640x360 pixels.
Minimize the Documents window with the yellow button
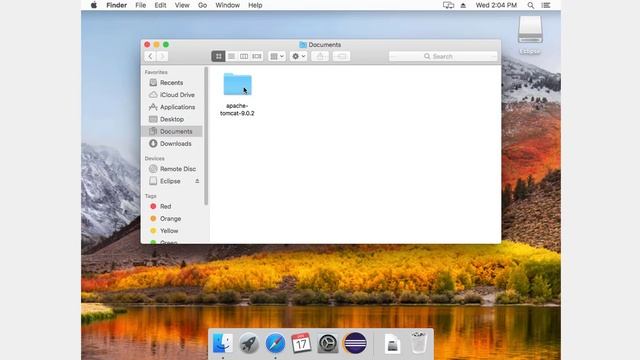tap(156, 44)
